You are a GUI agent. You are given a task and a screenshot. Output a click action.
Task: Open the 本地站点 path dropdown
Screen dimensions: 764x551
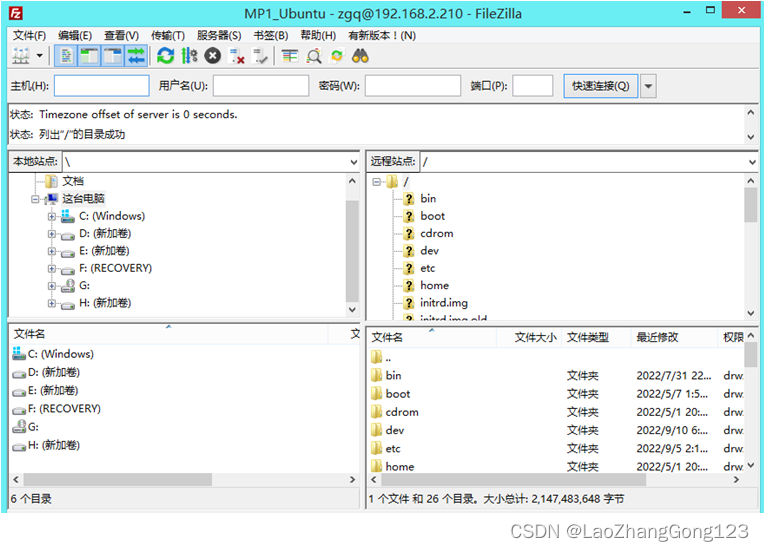click(x=354, y=162)
